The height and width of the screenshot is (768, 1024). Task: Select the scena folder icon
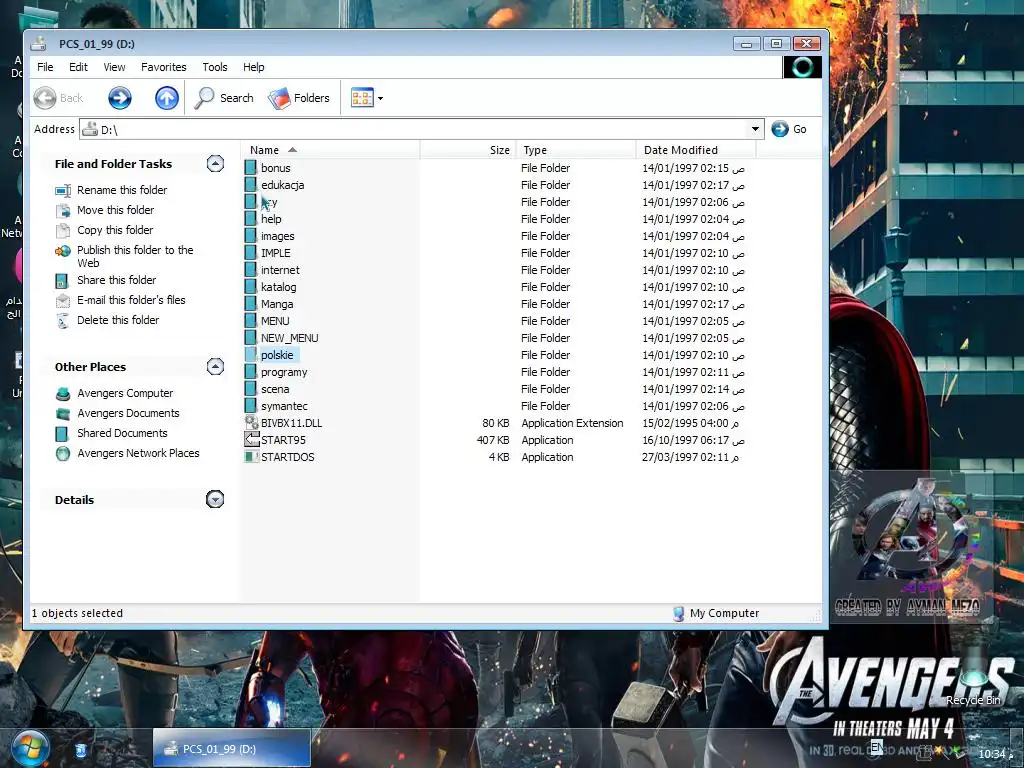pos(251,389)
